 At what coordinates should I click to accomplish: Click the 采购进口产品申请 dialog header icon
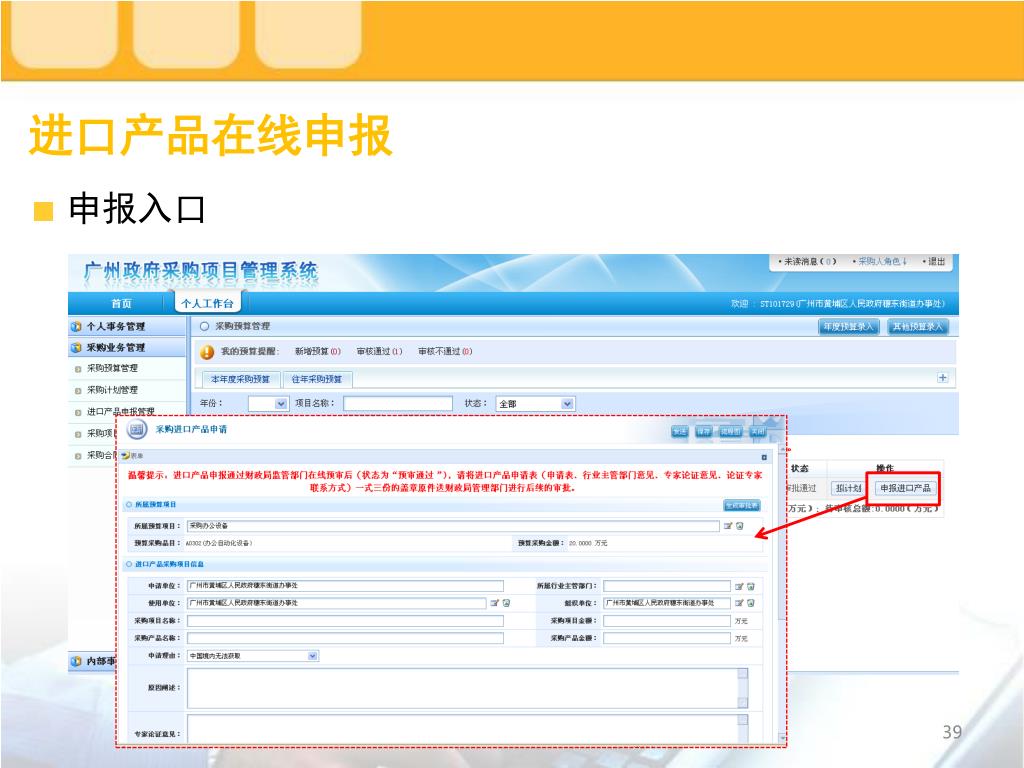pos(137,429)
